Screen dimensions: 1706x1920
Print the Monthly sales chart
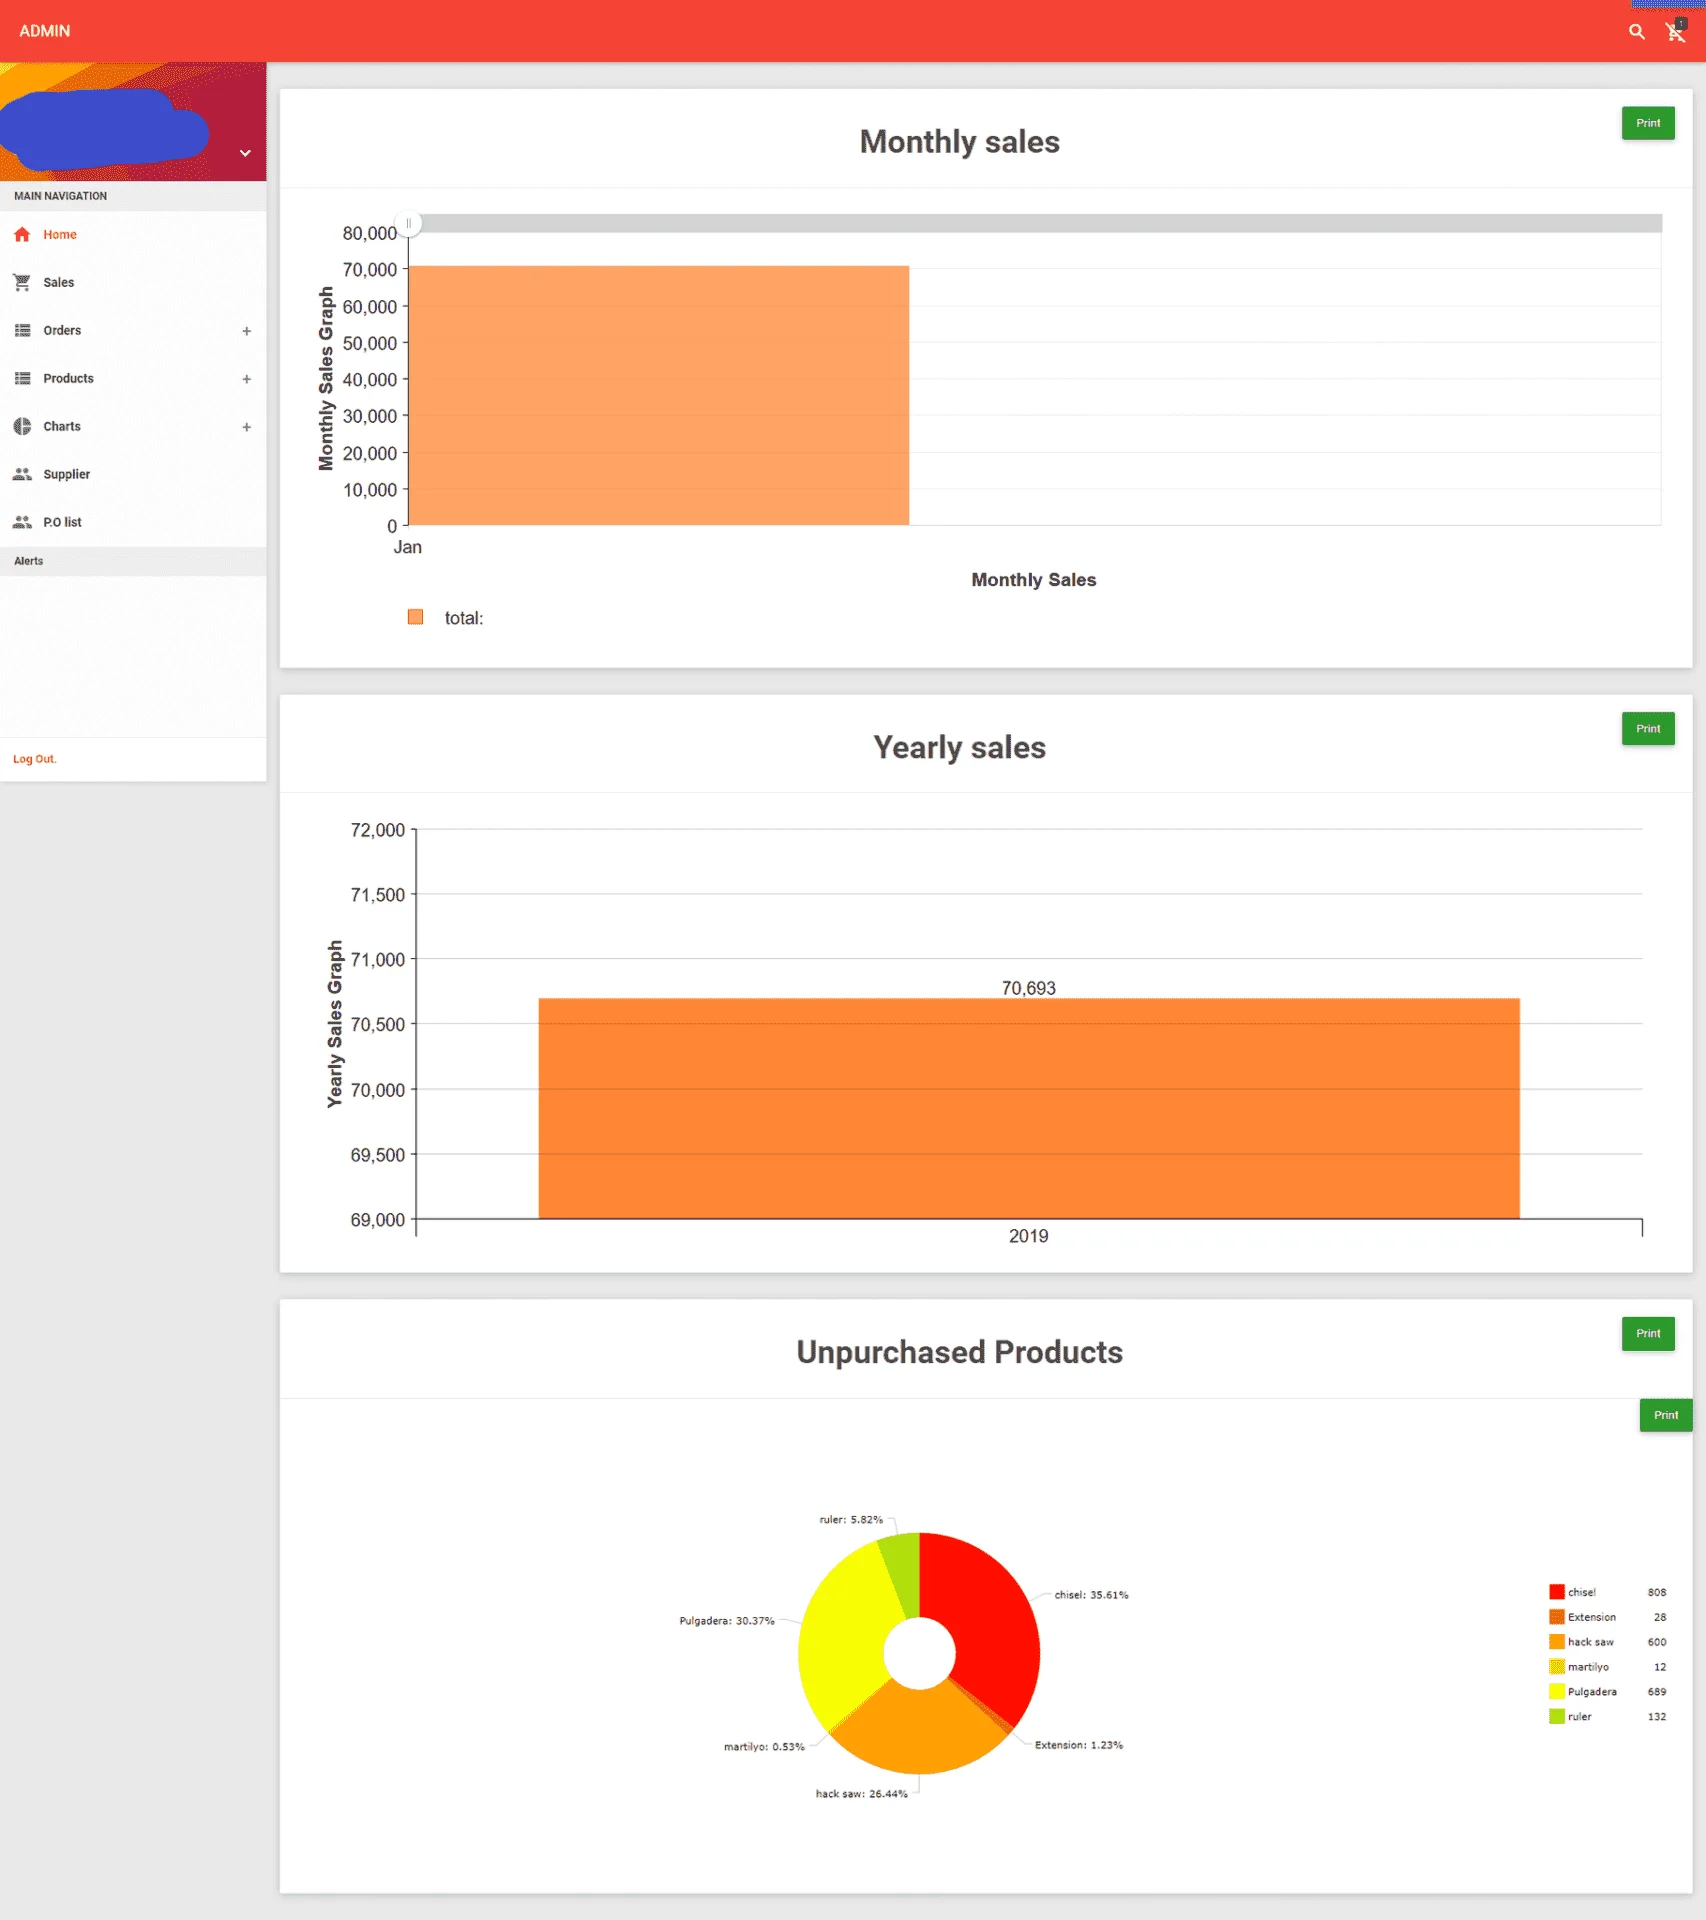tap(1648, 123)
